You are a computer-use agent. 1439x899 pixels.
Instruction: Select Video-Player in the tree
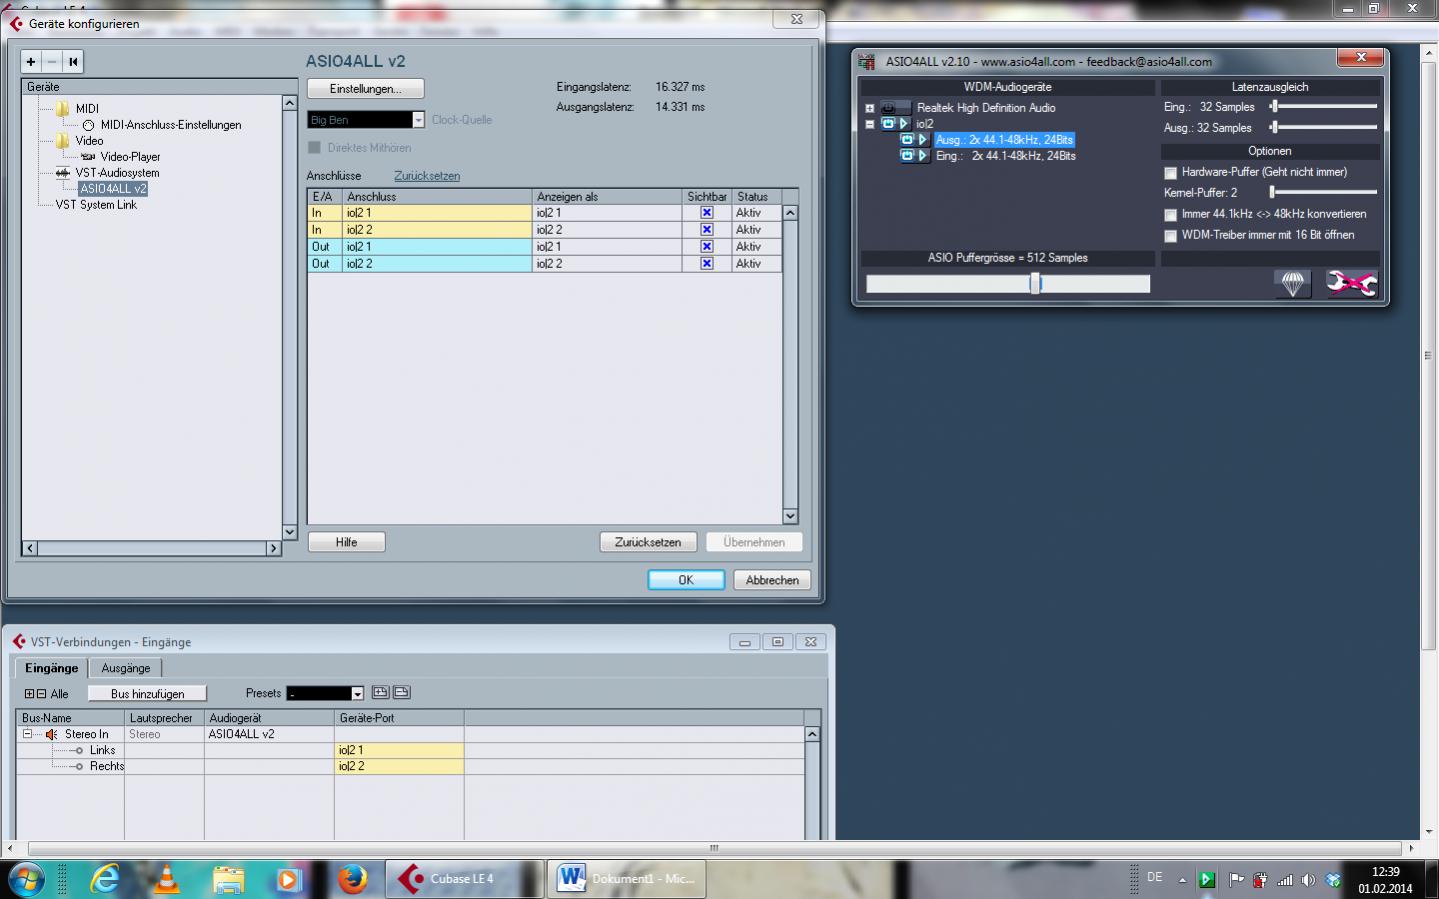point(130,157)
